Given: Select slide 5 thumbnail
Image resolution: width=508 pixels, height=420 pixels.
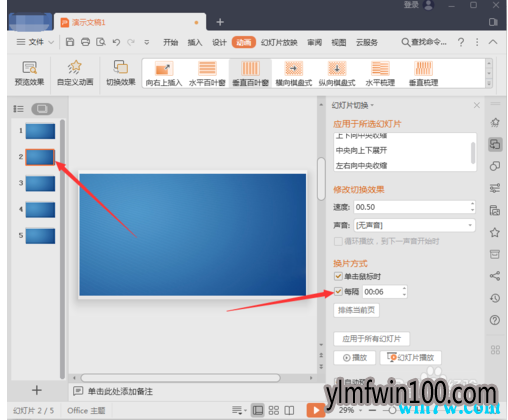Looking at the screenshot, I should coord(40,236).
